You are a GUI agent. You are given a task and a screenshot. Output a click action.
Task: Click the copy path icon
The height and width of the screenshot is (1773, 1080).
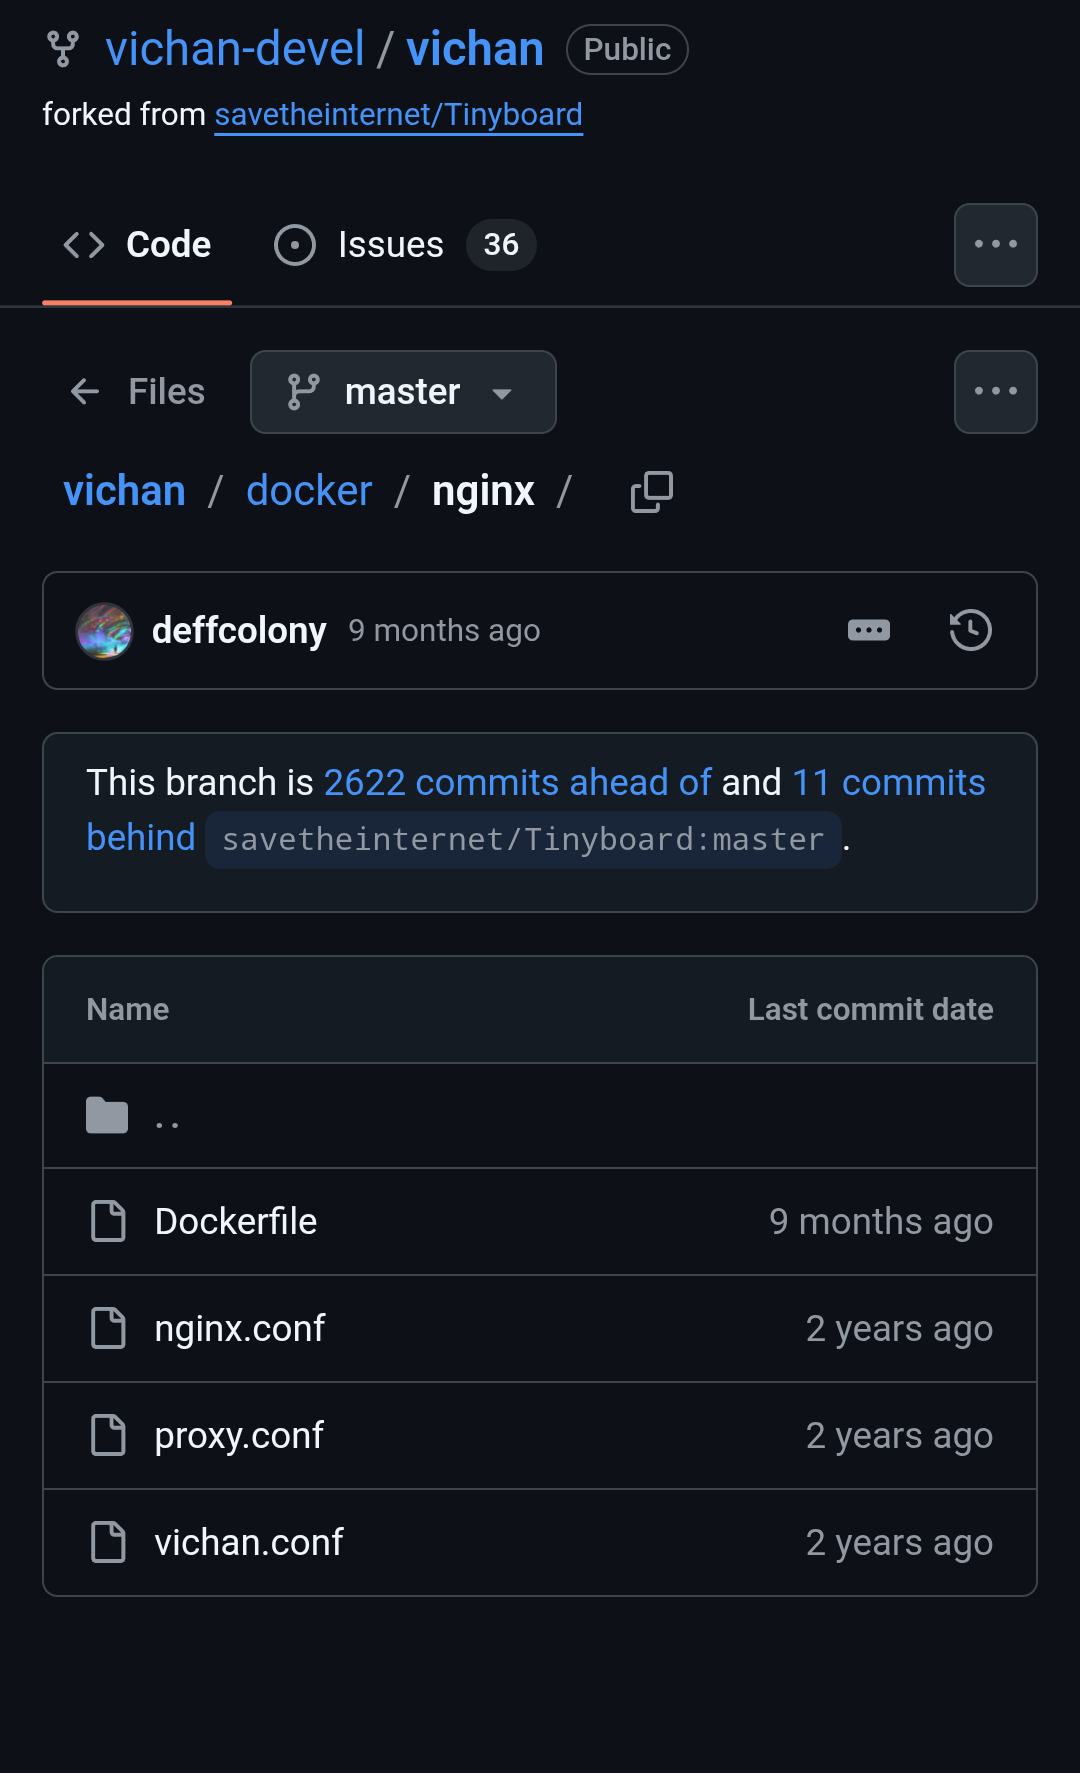[x=651, y=492]
